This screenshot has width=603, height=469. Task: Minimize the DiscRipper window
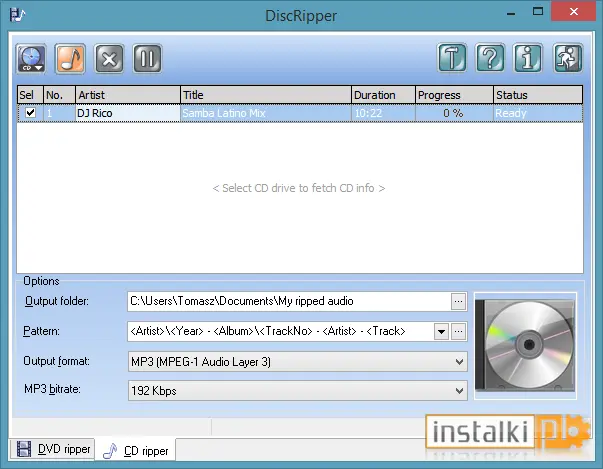[x=511, y=13]
